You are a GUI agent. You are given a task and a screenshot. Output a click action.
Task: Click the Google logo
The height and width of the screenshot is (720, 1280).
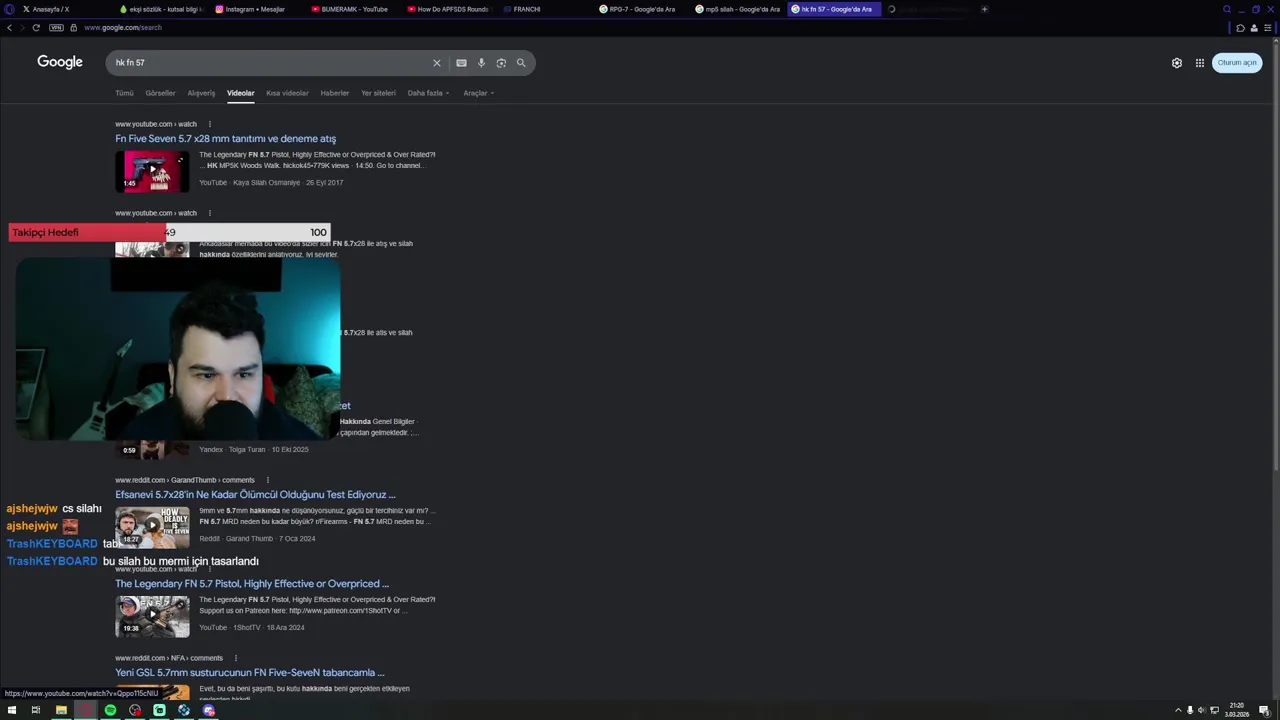pyautogui.click(x=60, y=62)
